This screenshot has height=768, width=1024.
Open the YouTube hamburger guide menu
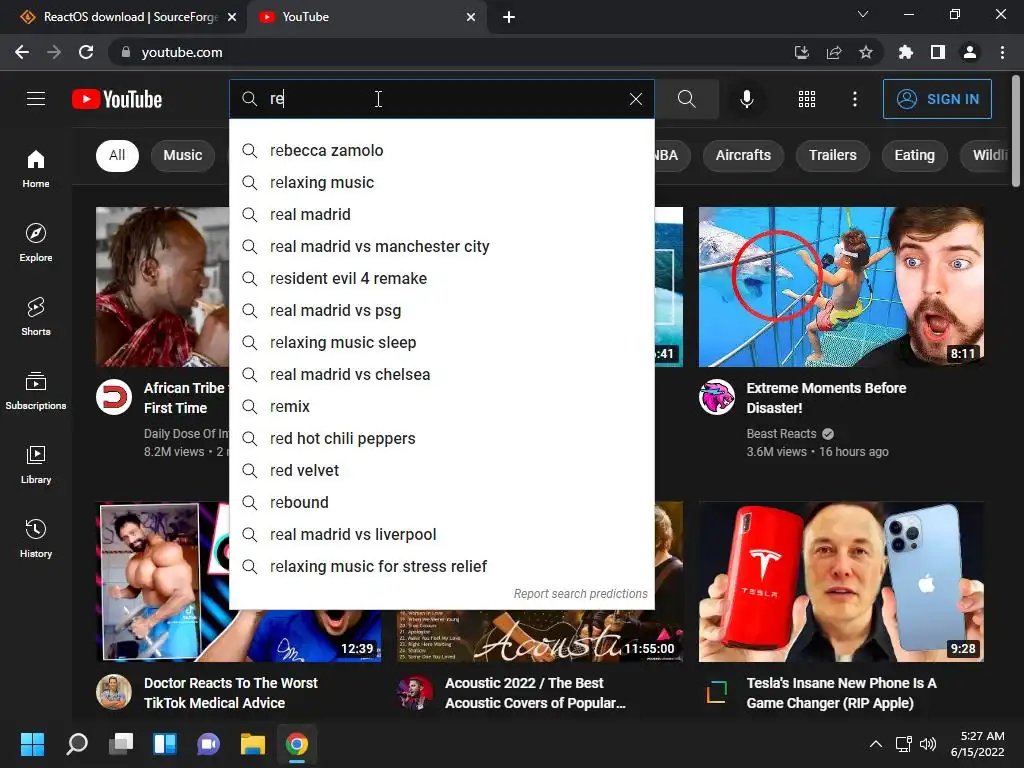coord(36,99)
